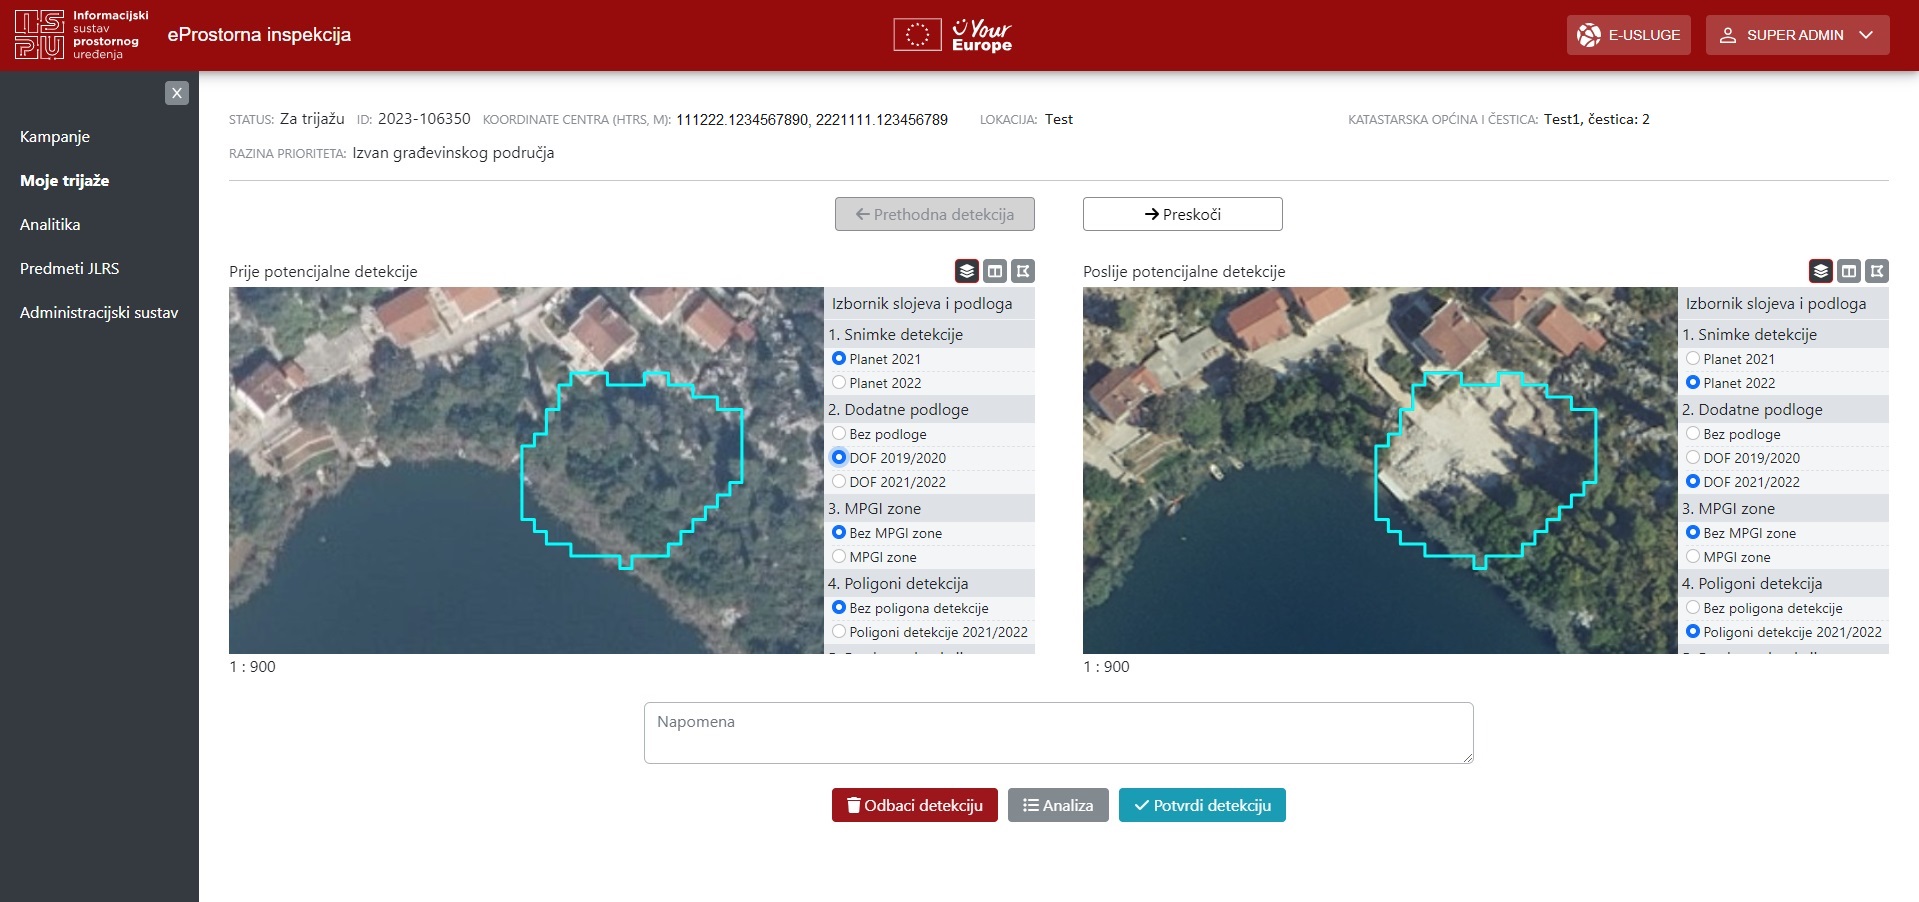Open the E-USLUGE services menu
Screen dimensions: 1919x902
click(x=1628, y=35)
